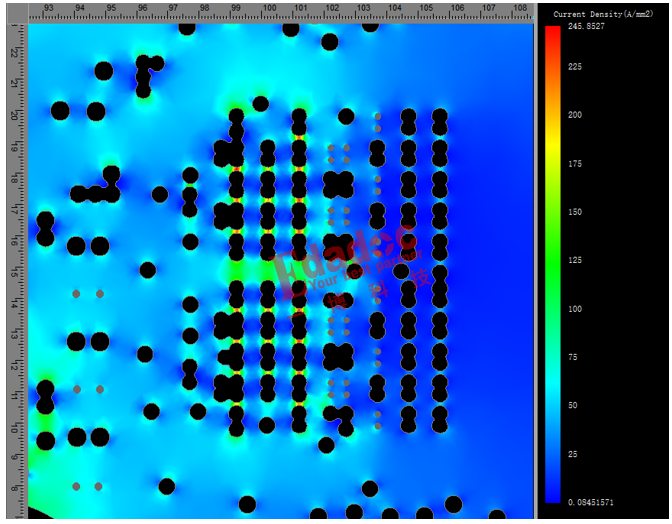672x524 pixels.
Task: Click the 75 legend tick label
Action: 572,357
